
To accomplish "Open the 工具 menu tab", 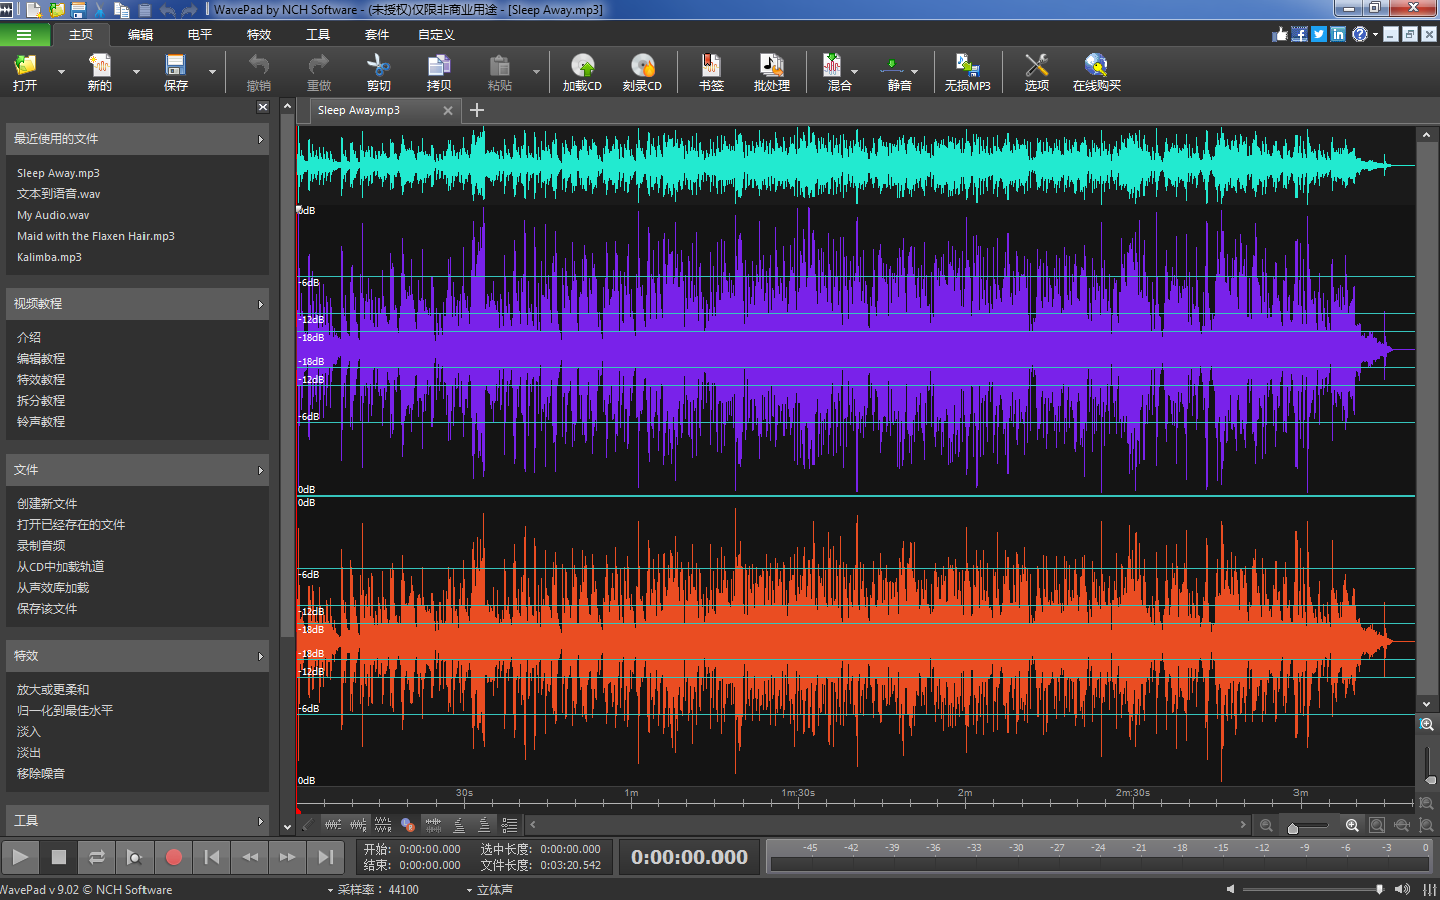I will [318, 34].
